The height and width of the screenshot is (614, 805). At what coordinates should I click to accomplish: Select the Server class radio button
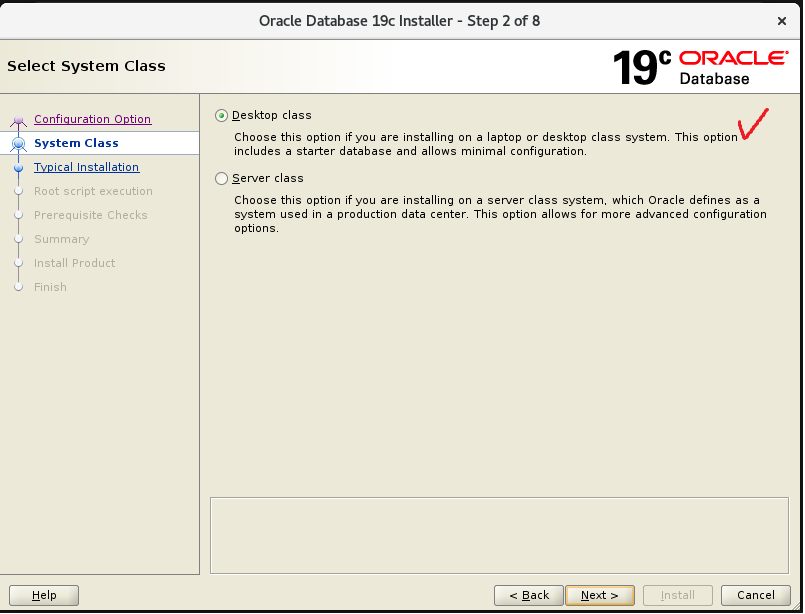pos(221,179)
